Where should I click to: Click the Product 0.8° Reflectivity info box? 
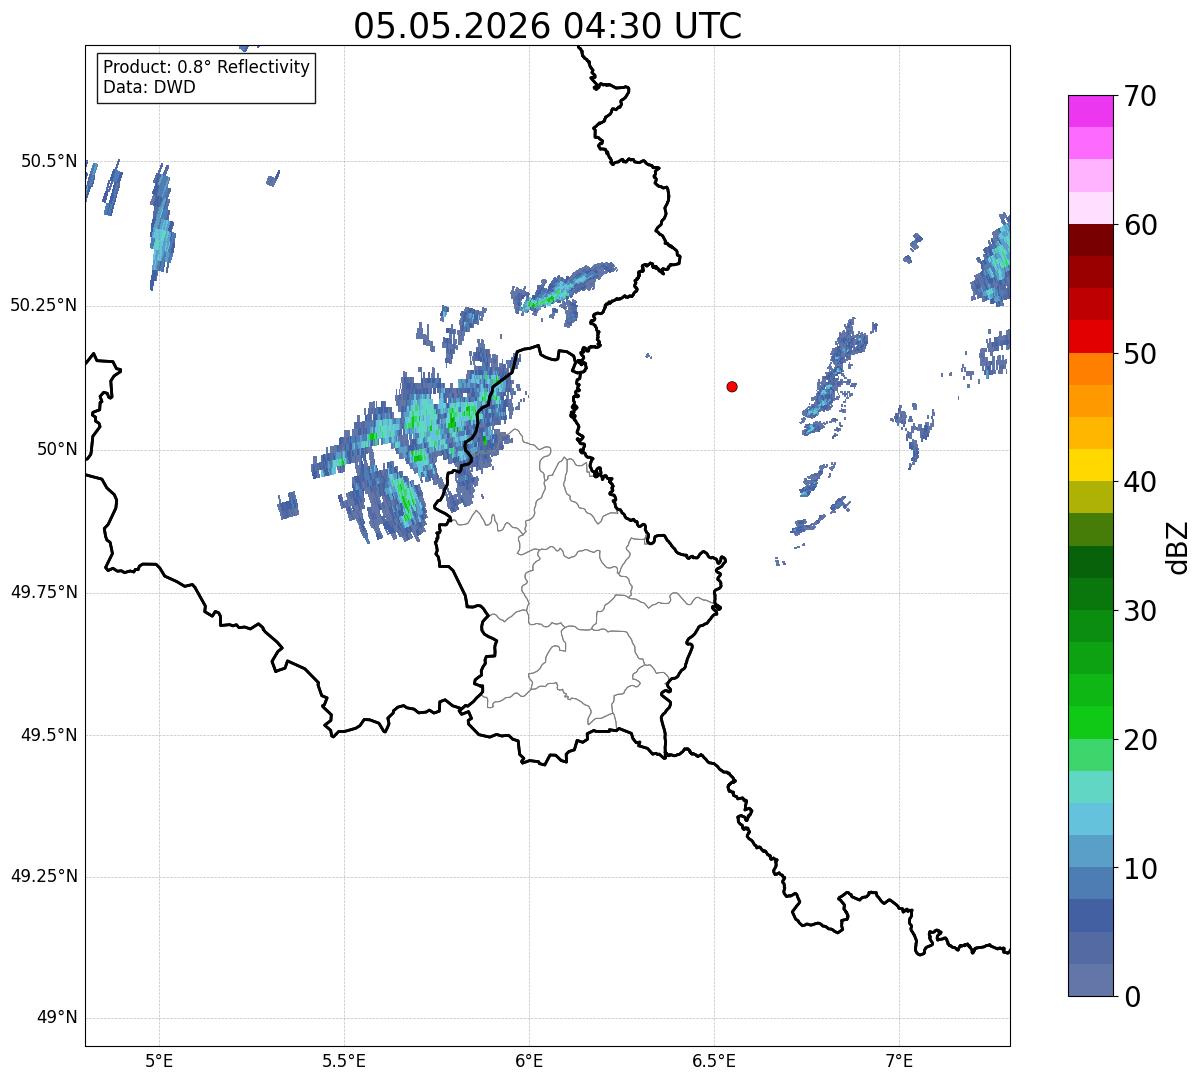(206, 77)
